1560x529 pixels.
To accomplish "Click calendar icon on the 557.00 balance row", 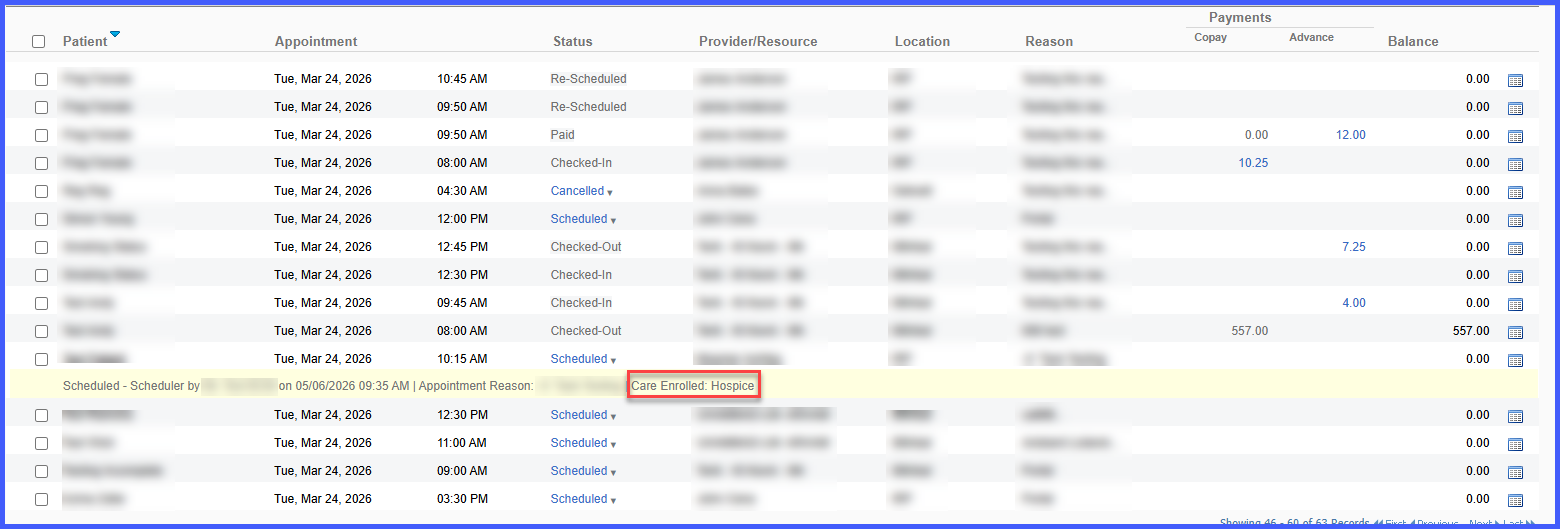I will (1515, 332).
